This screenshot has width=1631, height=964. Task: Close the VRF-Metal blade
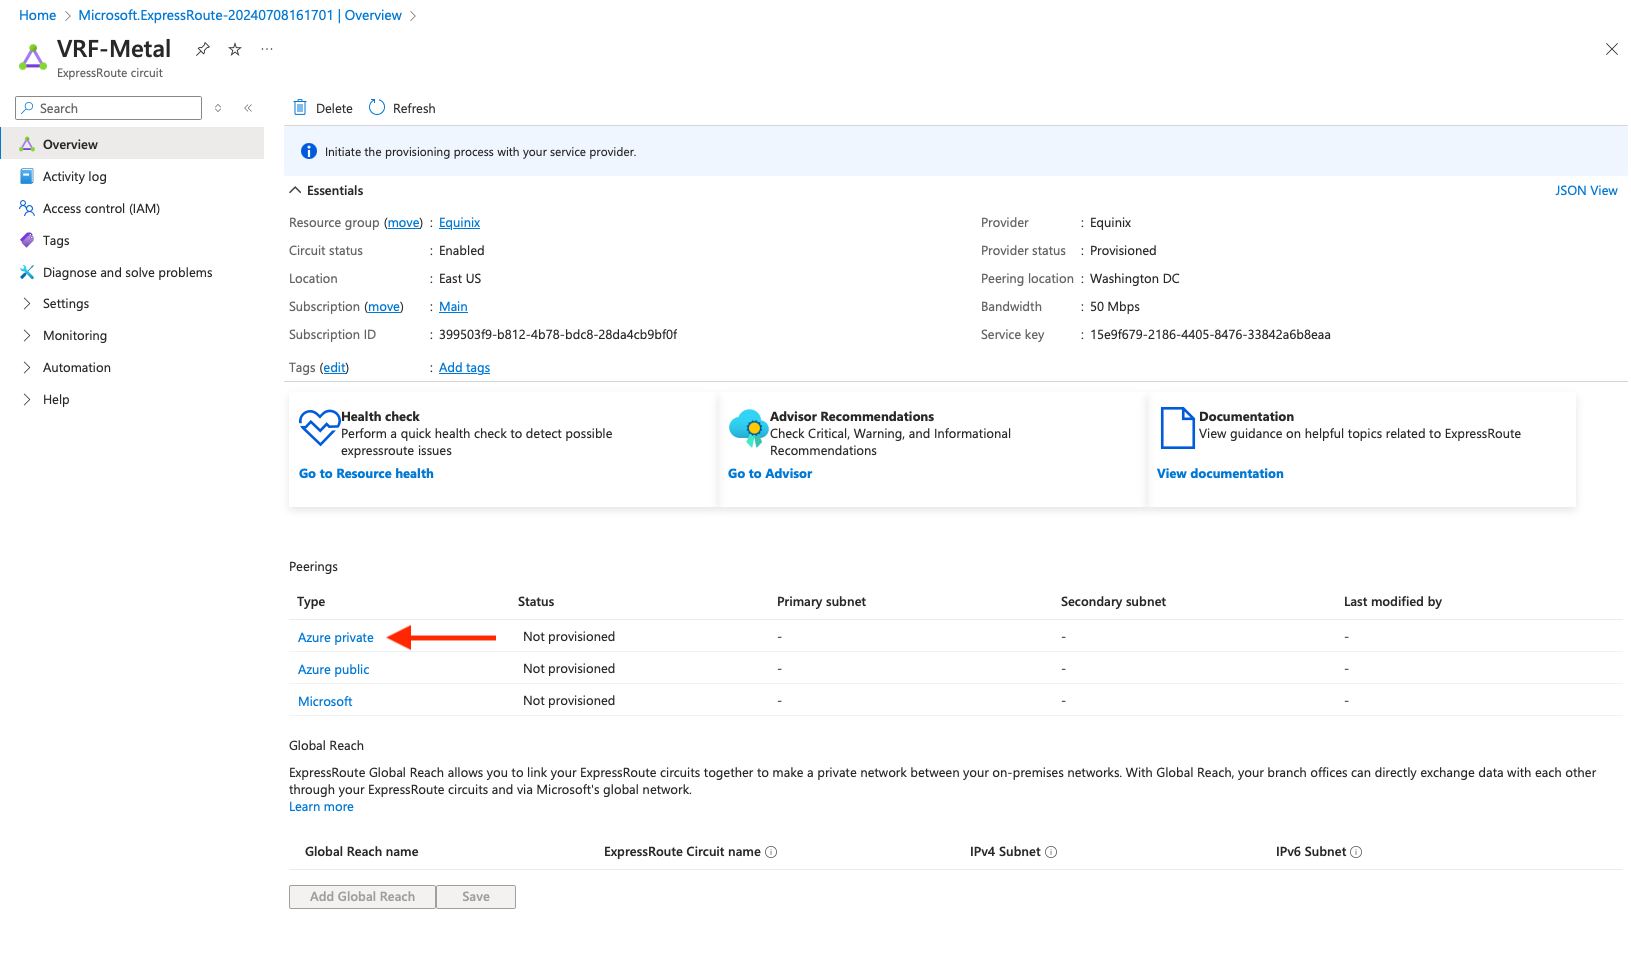pyautogui.click(x=1611, y=49)
